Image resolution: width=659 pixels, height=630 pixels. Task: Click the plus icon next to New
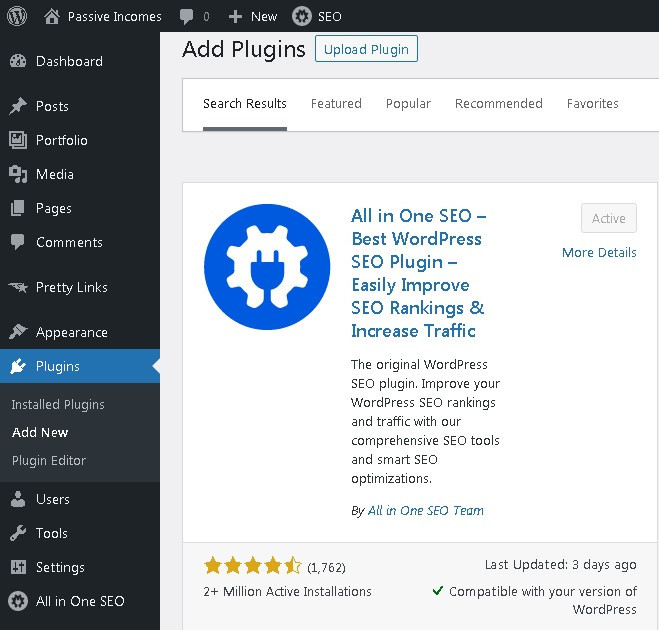tap(235, 17)
